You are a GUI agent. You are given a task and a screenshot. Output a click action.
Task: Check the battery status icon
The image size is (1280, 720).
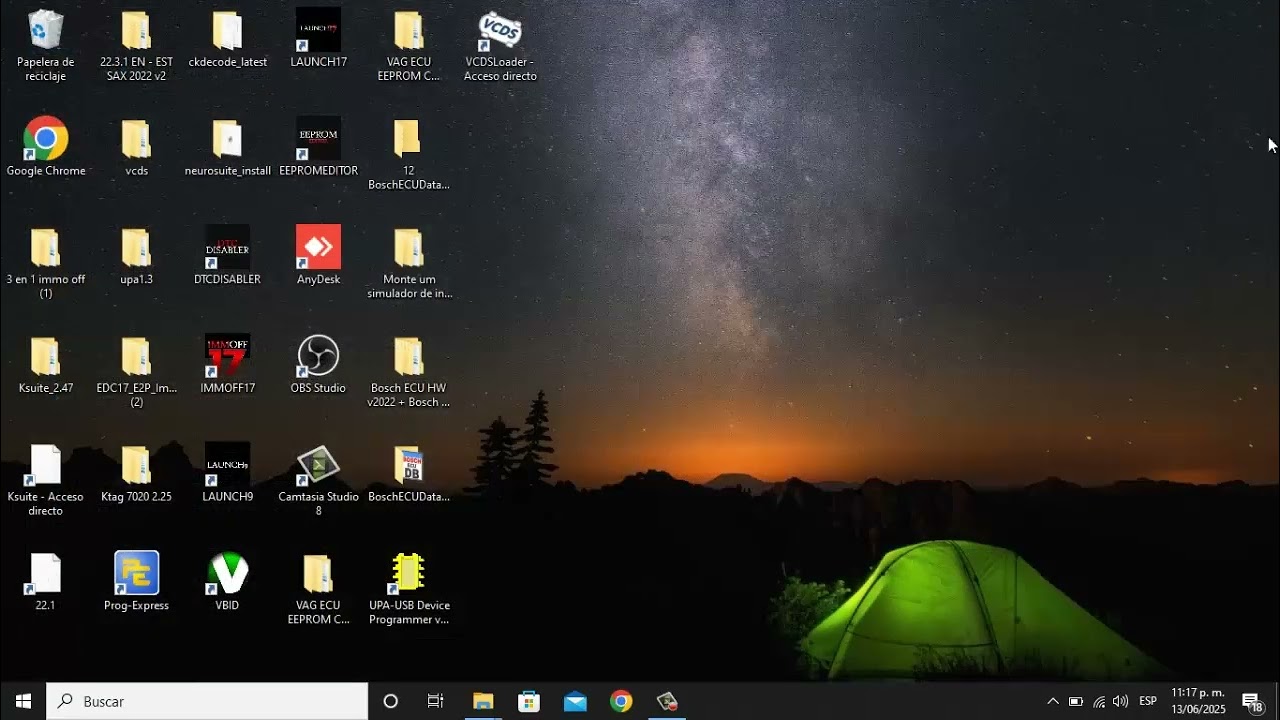(x=1076, y=701)
